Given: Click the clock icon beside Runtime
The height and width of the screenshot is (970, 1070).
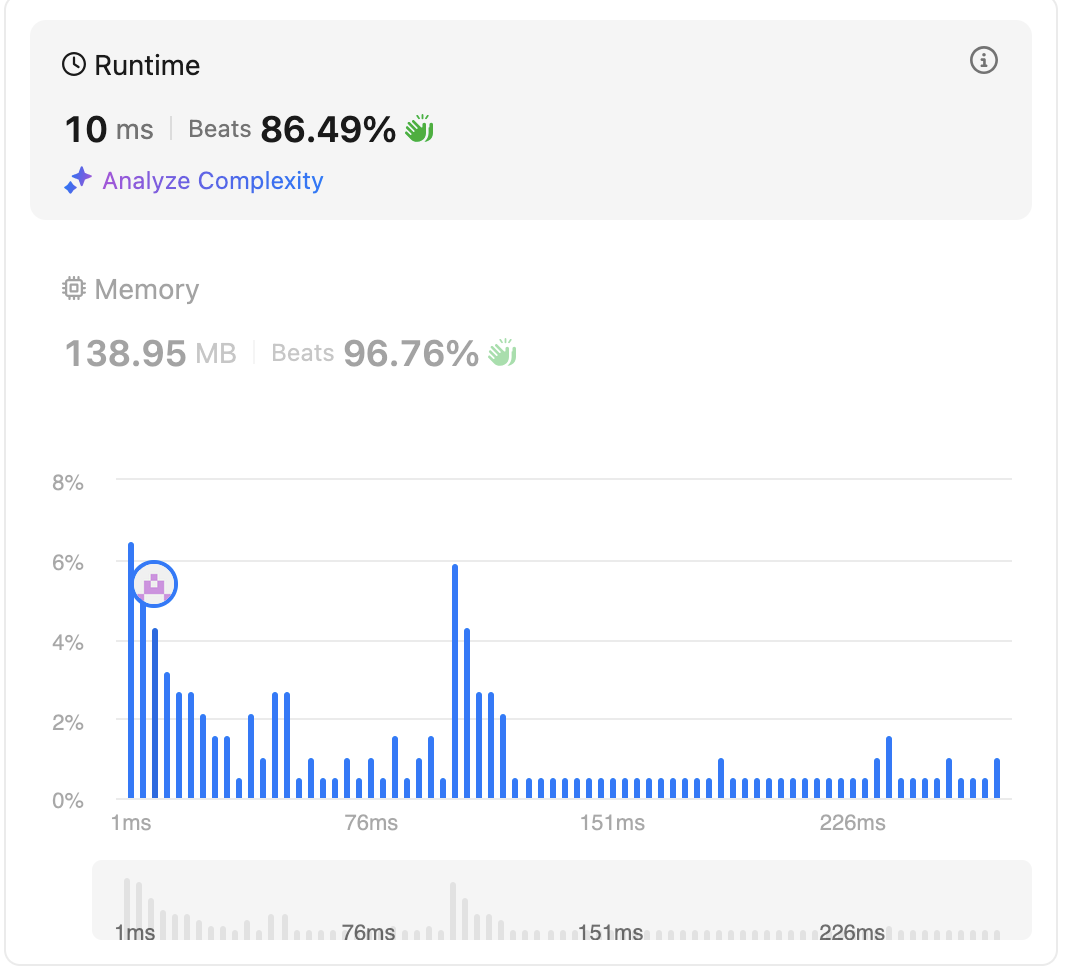Looking at the screenshot, I should 74,65.
